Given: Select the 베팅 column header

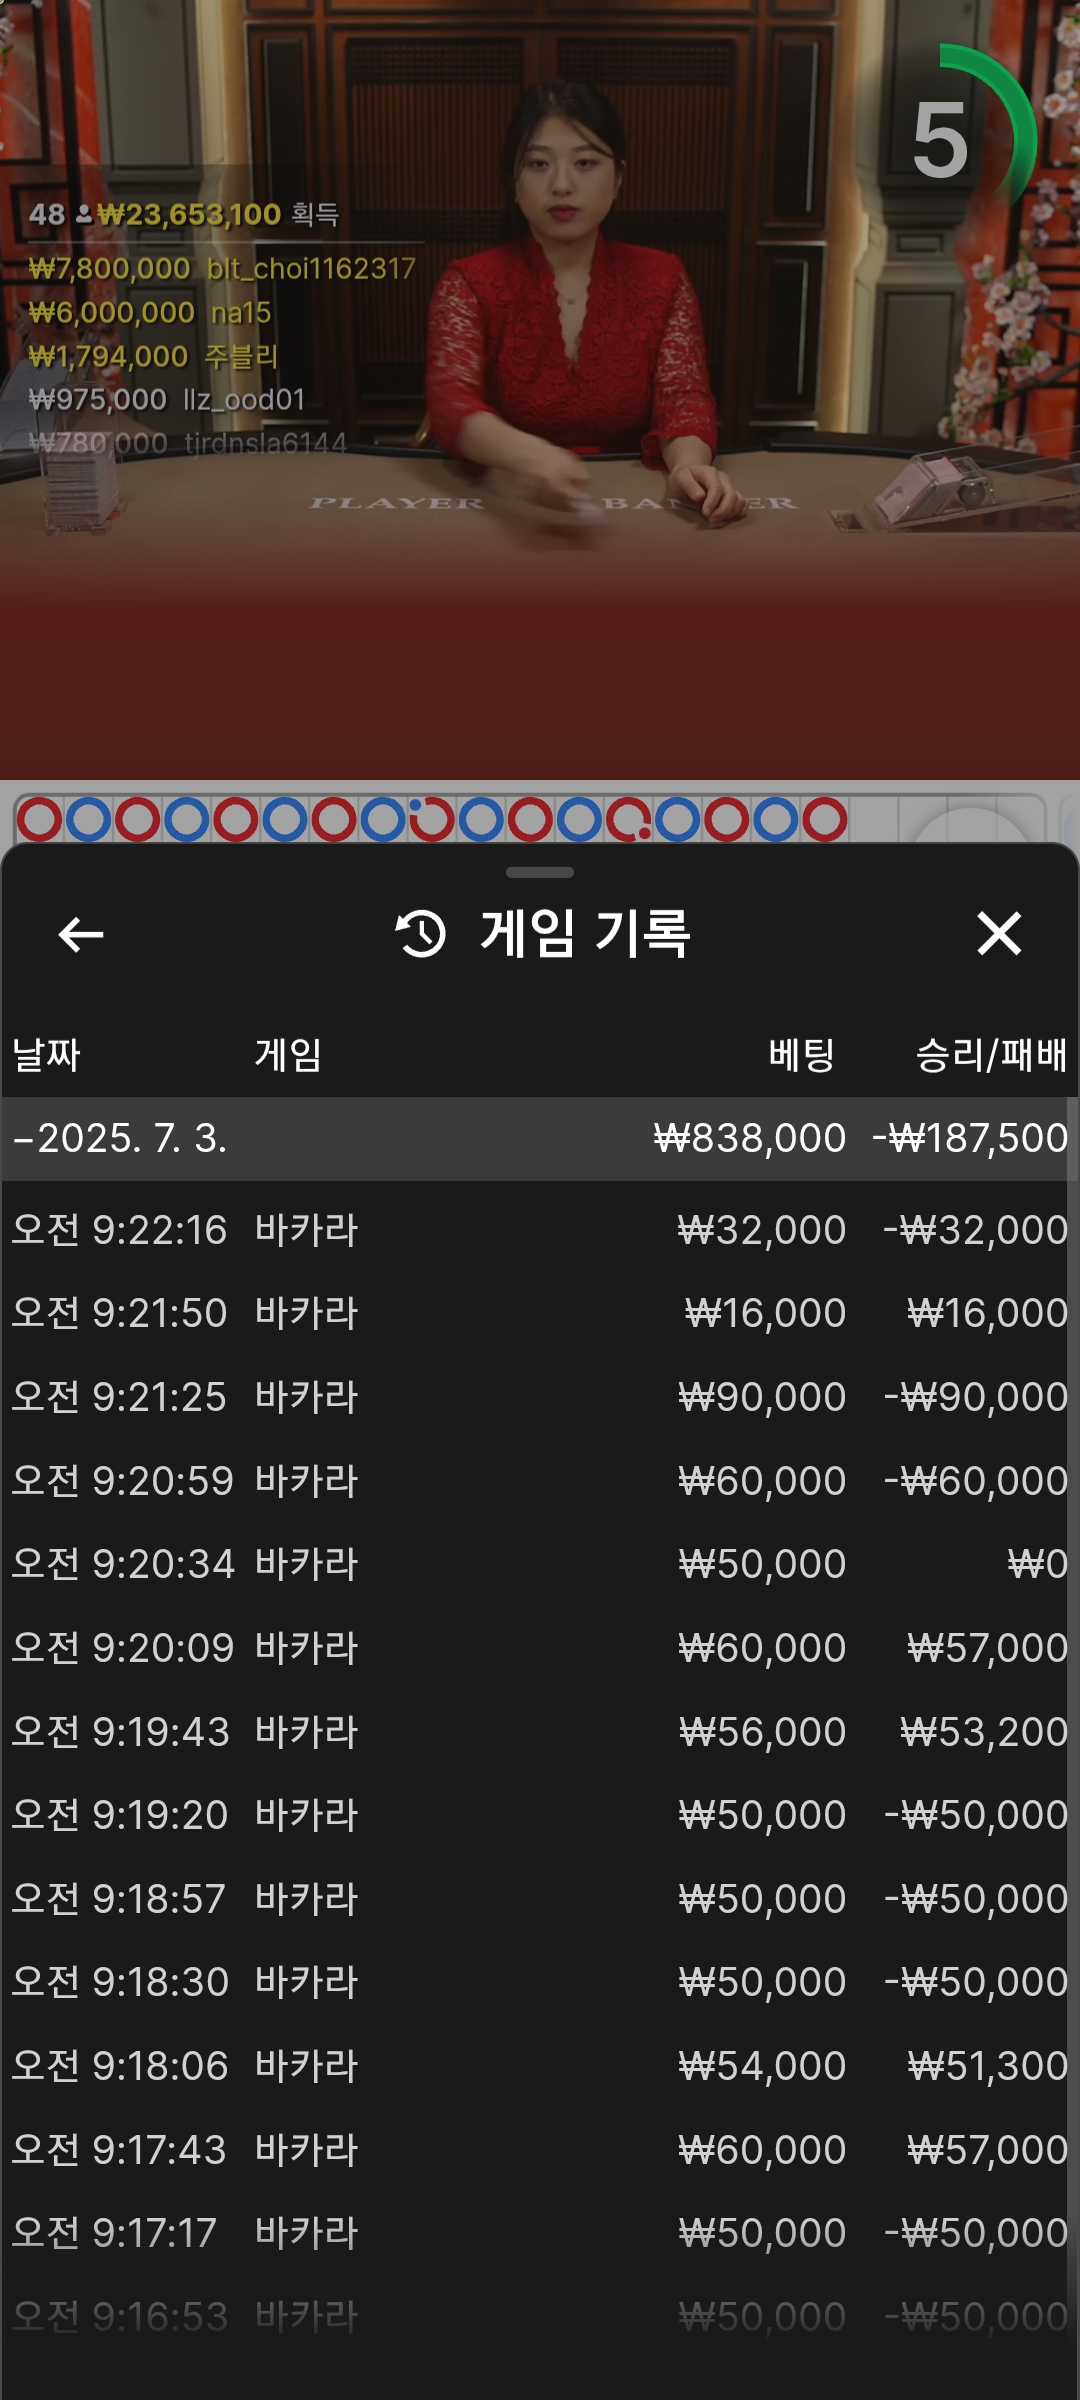Looking at the screenshot, I should [x=801, y=1055].
